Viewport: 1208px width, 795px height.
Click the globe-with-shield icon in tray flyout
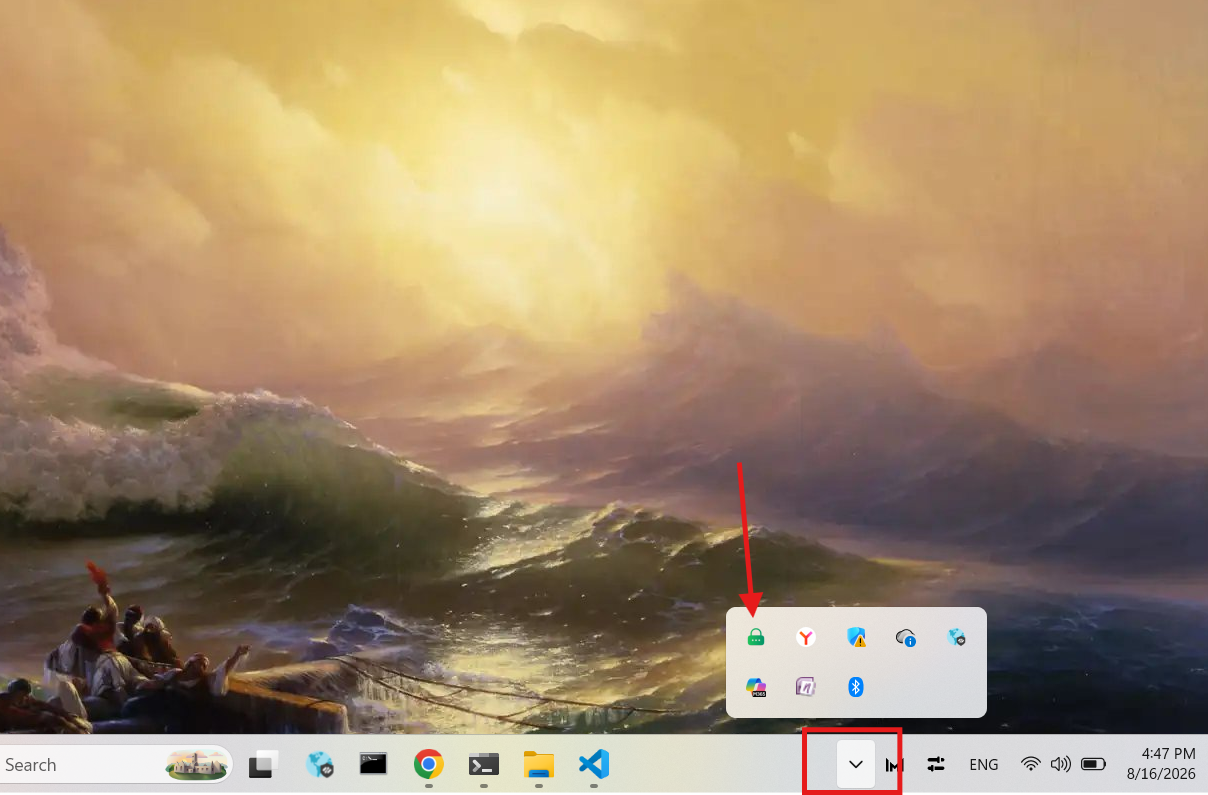click(956, 637)
